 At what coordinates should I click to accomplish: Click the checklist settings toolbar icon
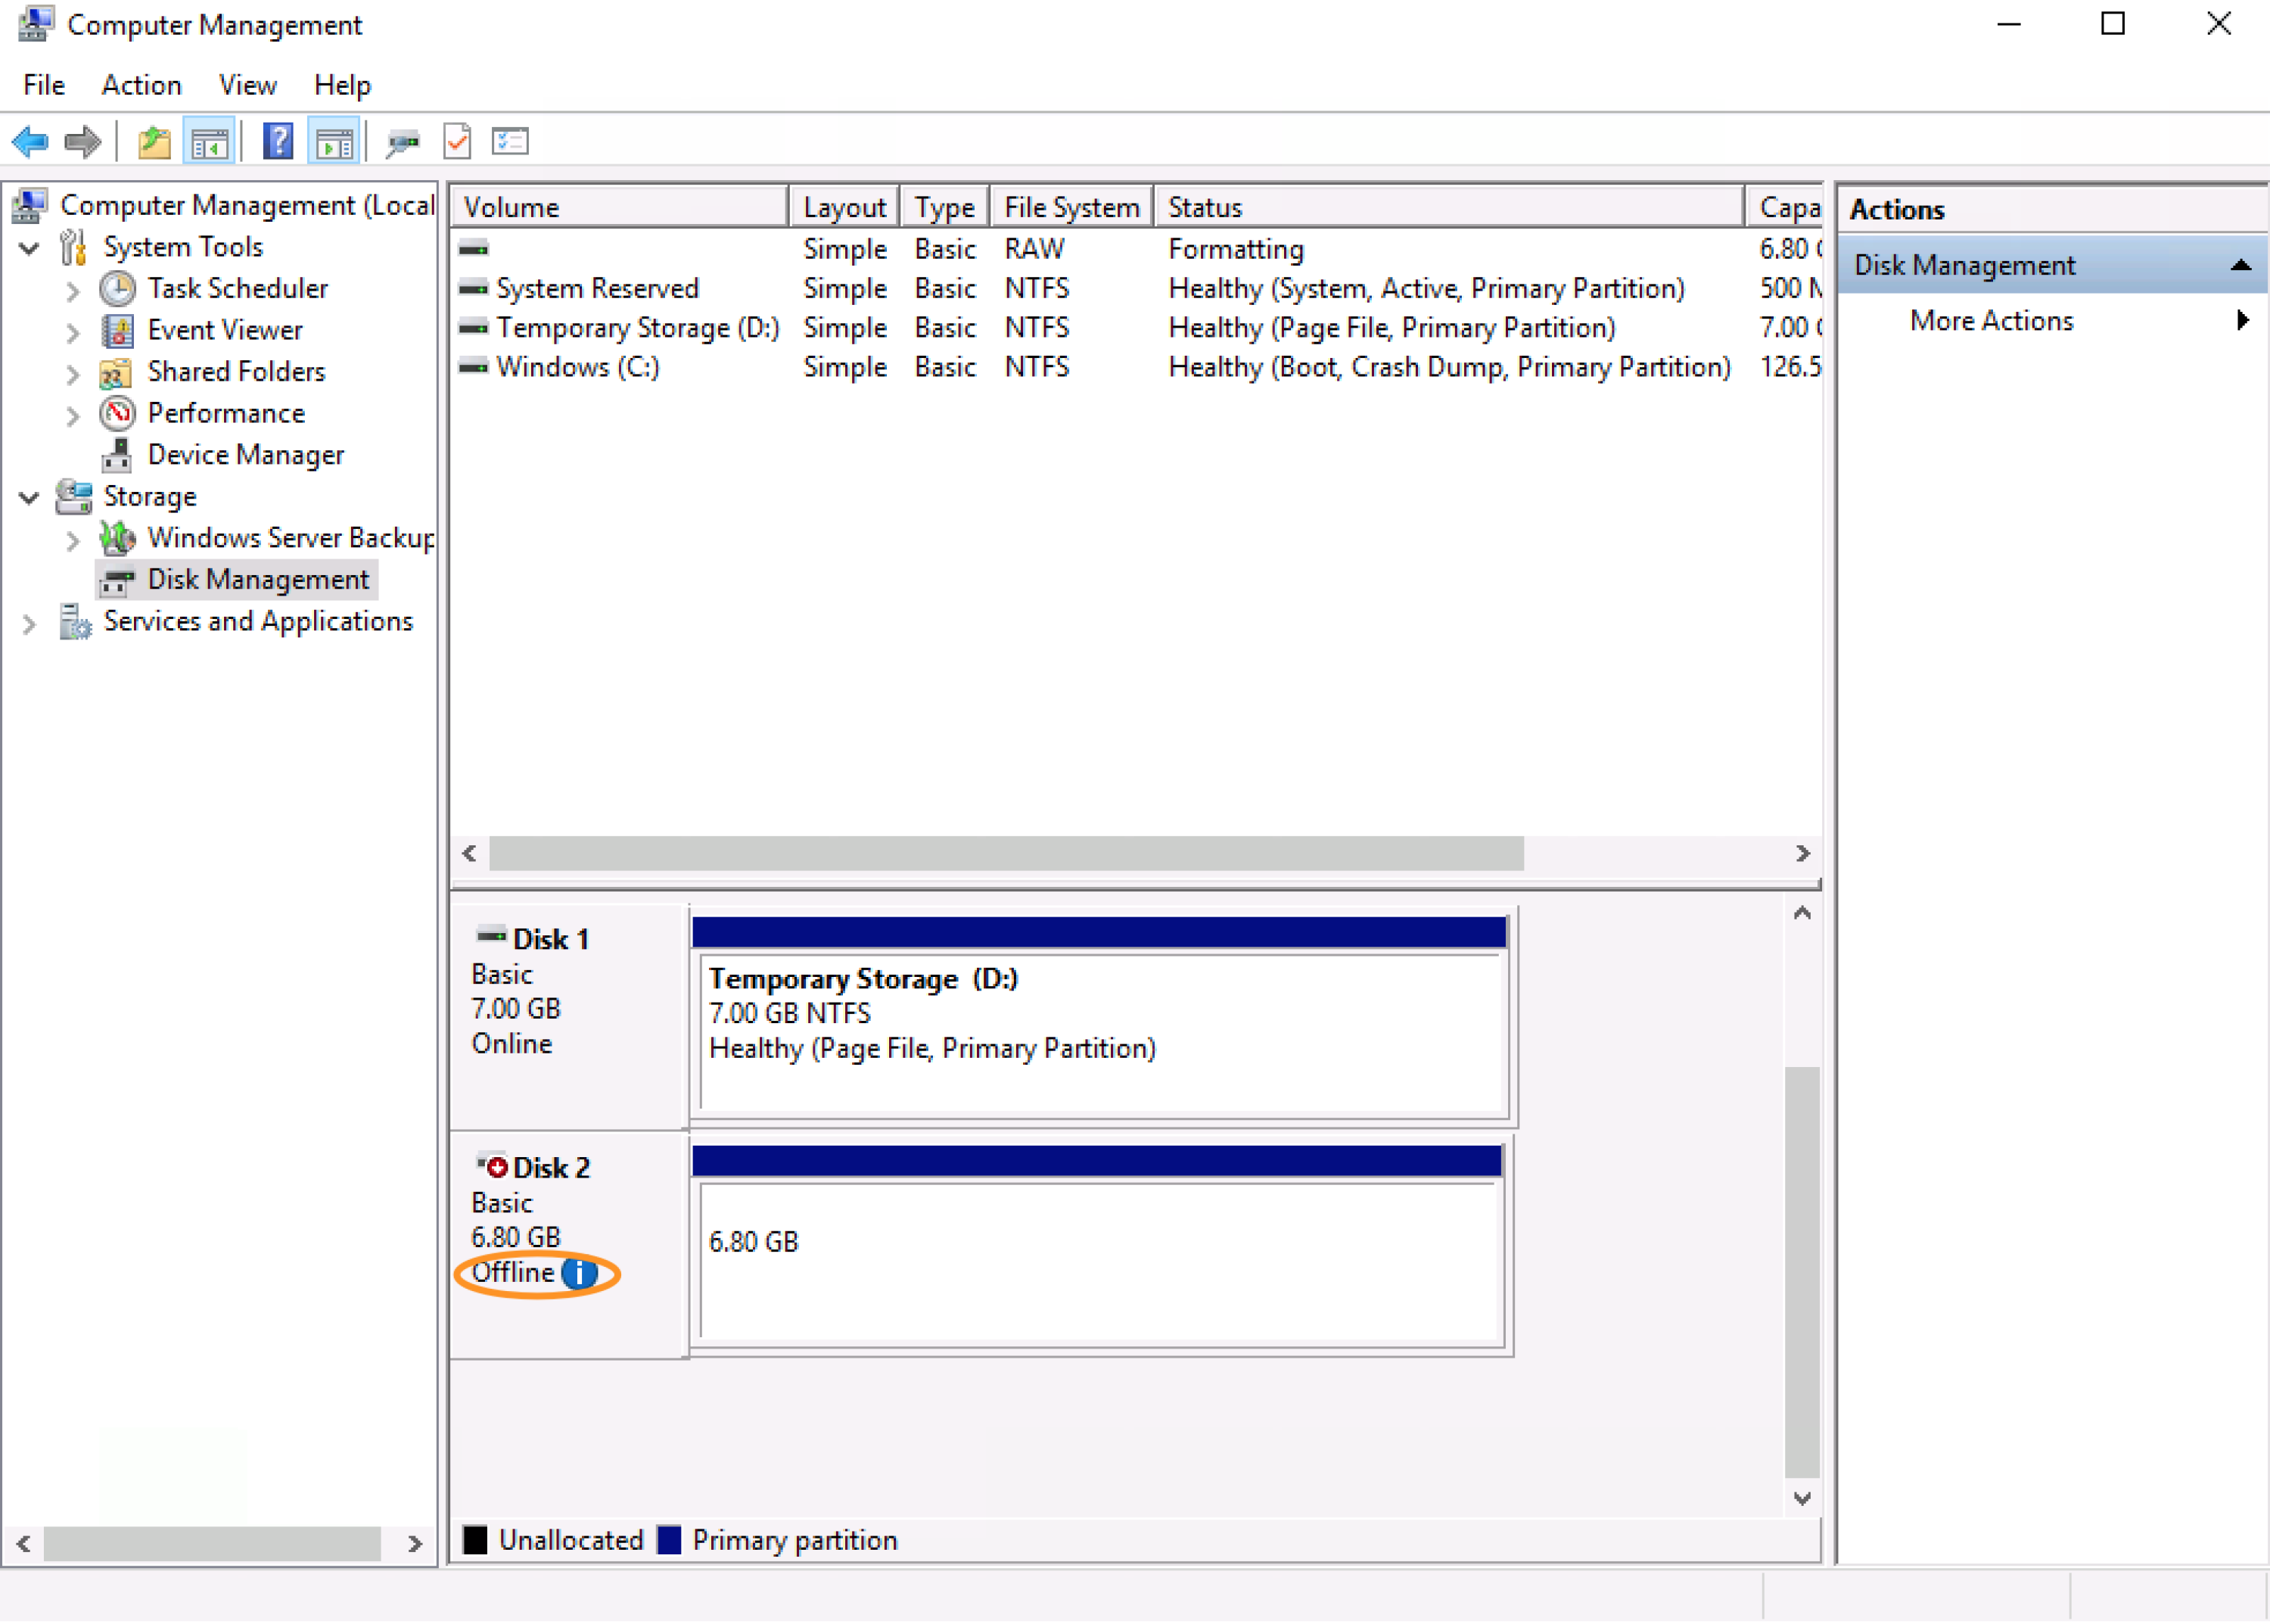(x=510, y=142)
